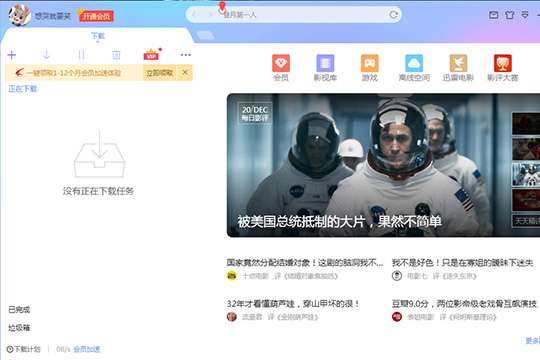Go forward with the forward arrow

coord(210,14)
